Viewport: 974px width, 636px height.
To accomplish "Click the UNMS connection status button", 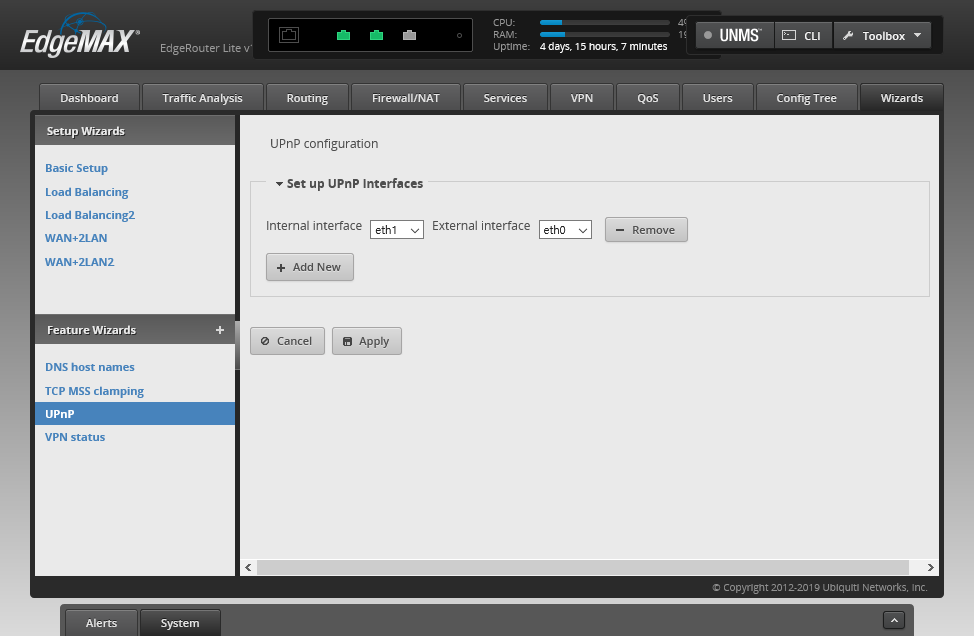I will (734, 35).
